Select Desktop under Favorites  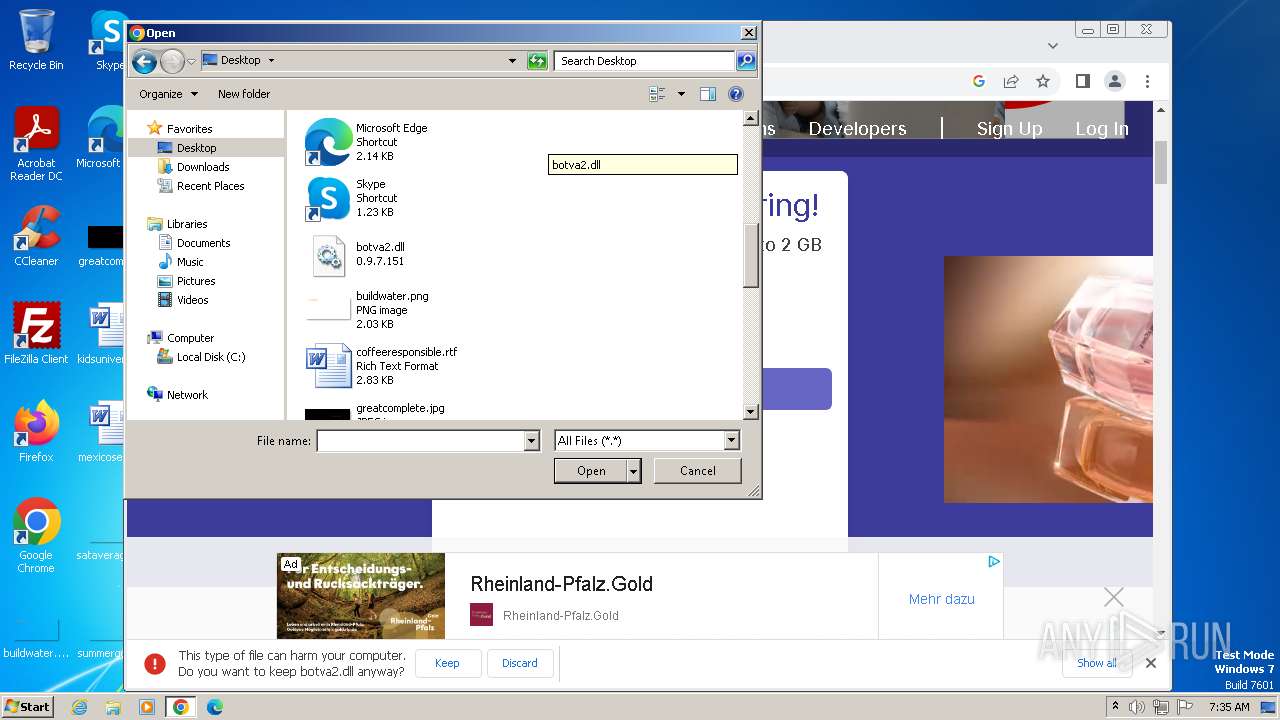[x=196, y=148]
